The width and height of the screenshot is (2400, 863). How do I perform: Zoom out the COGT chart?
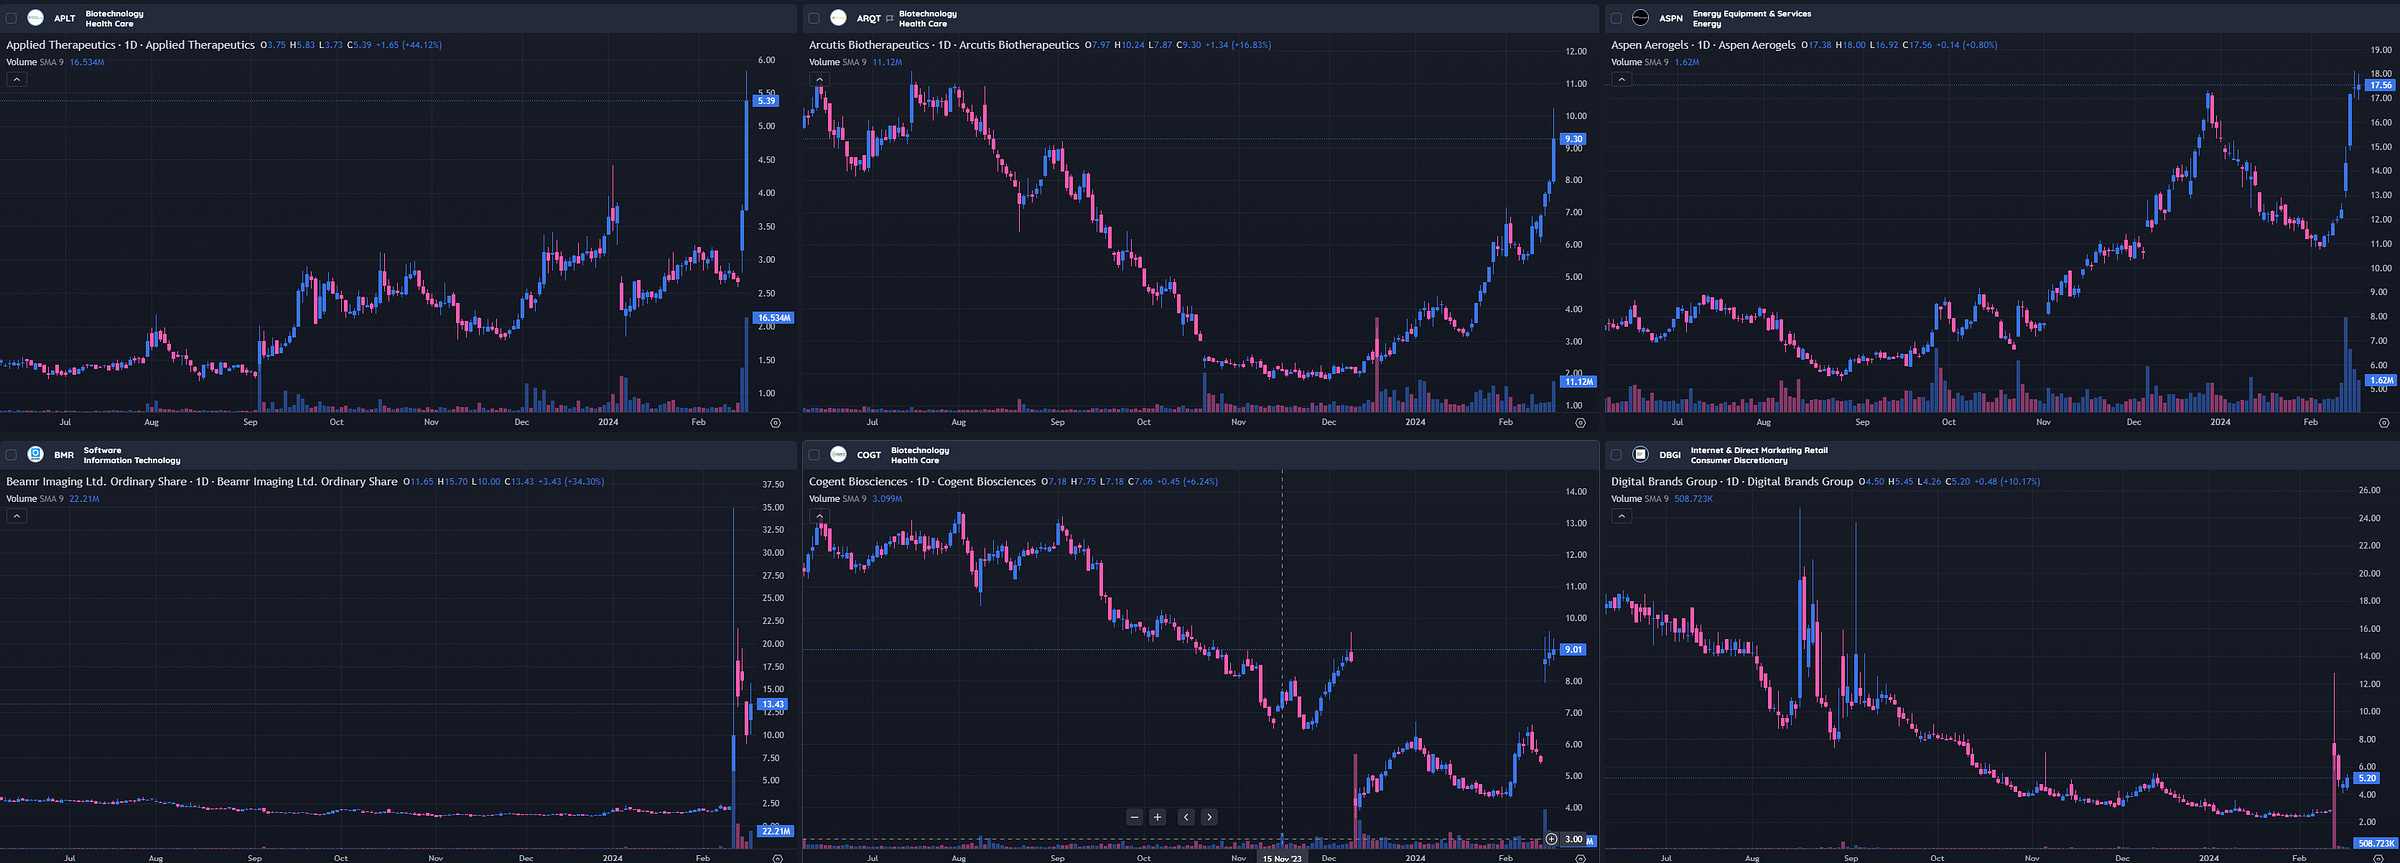1134,817
